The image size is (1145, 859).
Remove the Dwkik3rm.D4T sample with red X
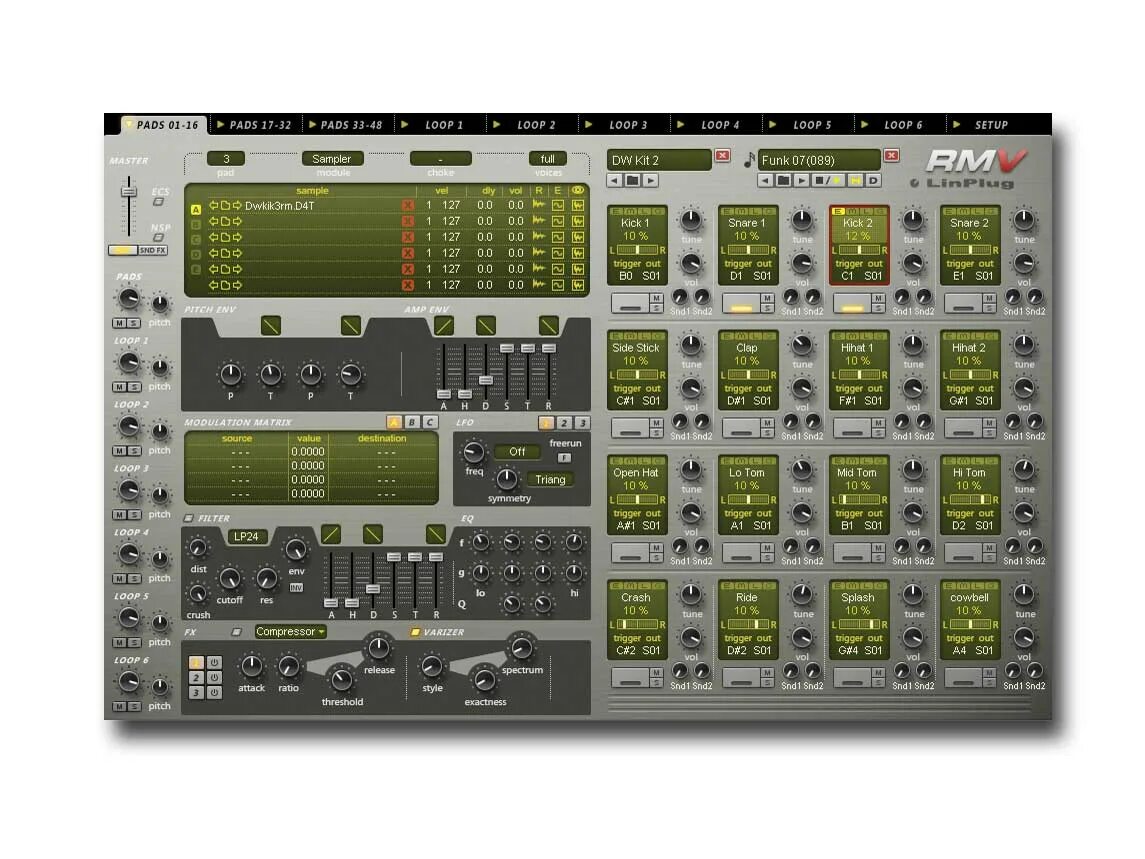(407, 206)
